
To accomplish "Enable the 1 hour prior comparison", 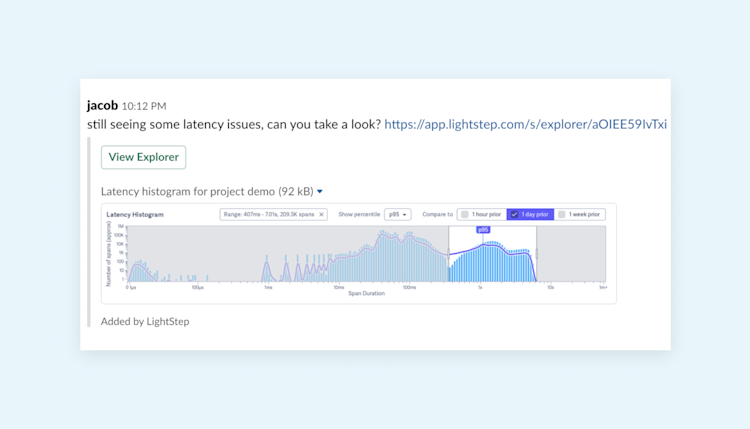I will click(482, 214).
